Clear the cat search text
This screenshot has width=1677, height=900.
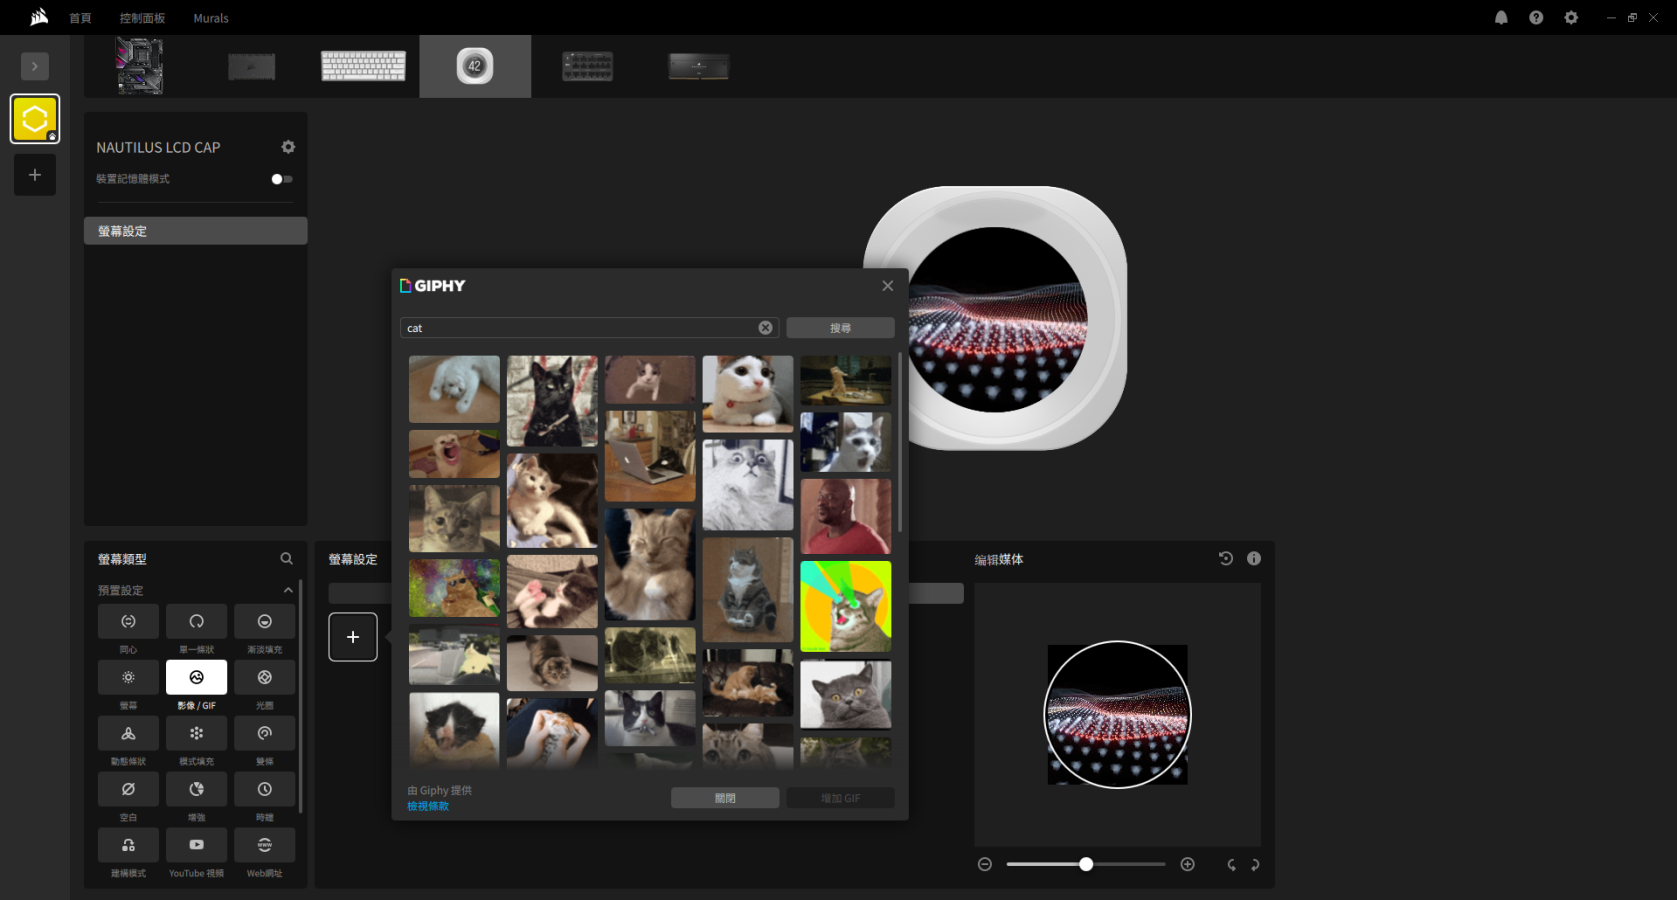click(x=765, y=328)
